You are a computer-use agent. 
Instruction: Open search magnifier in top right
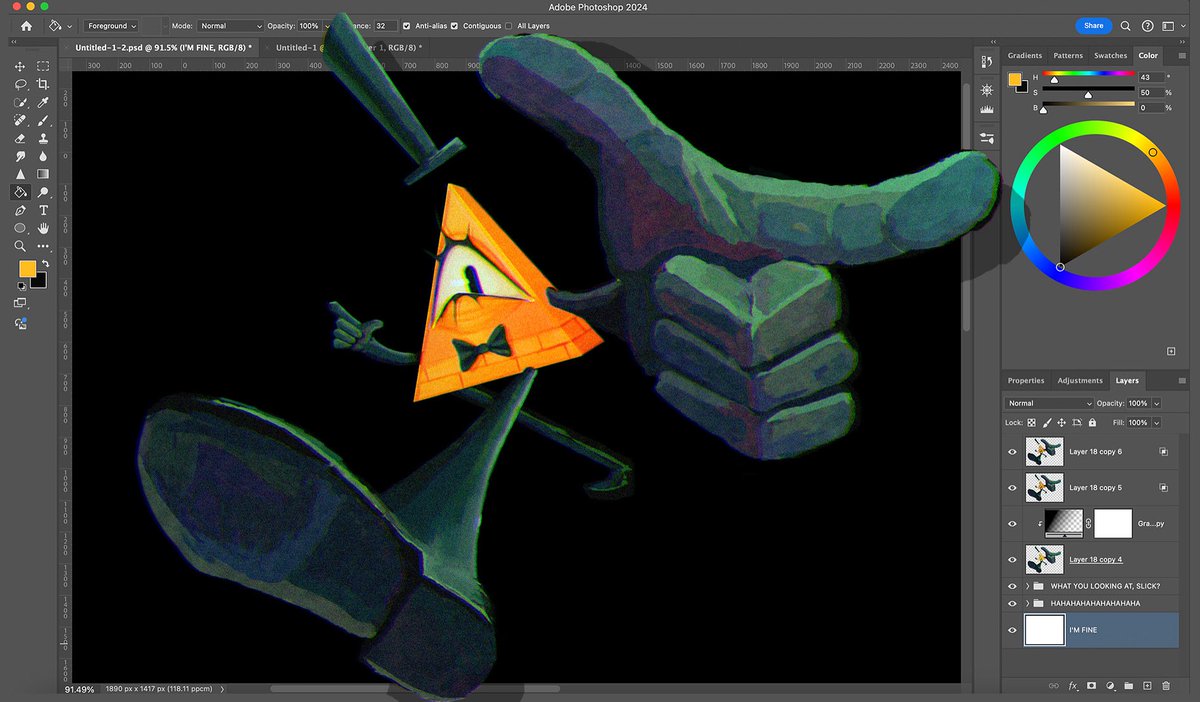pos(1125,25)
